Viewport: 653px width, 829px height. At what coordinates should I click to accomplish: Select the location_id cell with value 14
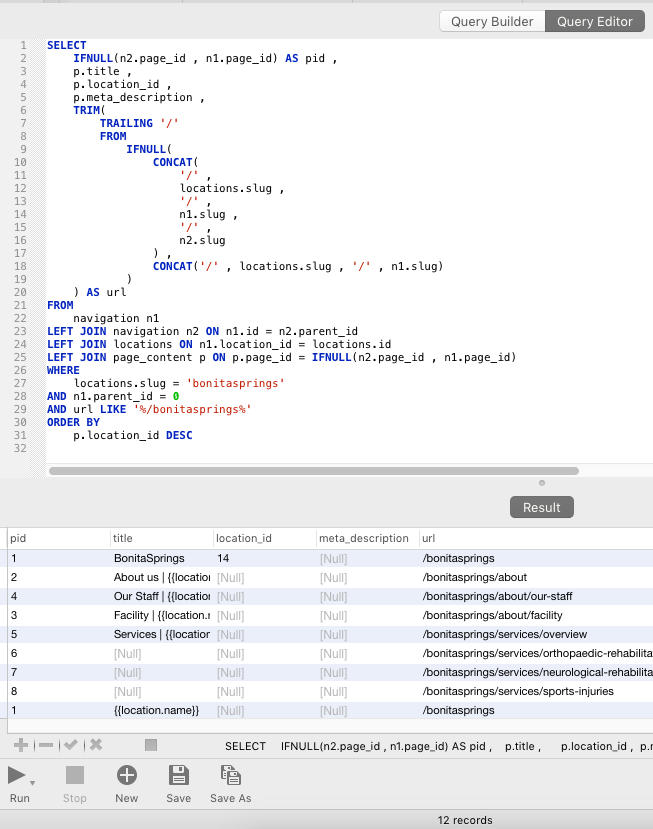[x=264, y=558]
